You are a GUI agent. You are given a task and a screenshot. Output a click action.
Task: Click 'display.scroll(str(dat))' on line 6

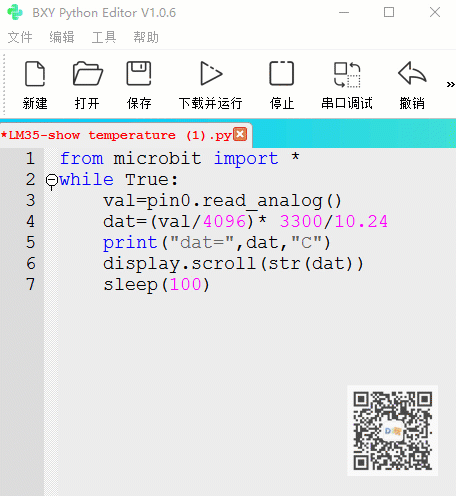tap(233, 264)
